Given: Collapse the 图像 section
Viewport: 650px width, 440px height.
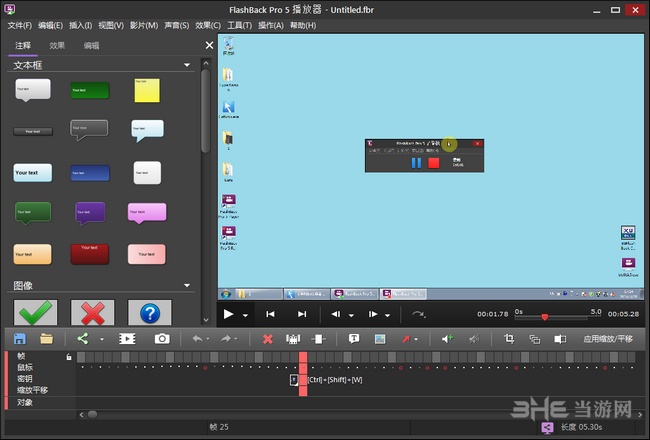Looking at the screenshot, I should [x=187, y=285].
